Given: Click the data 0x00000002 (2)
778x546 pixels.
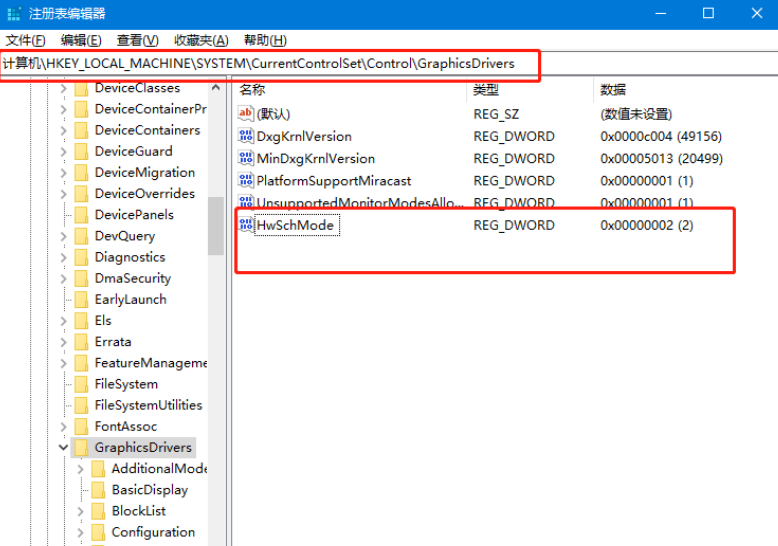Looking at the screenshot, I should pyautogui.click(x=647, y=225).
